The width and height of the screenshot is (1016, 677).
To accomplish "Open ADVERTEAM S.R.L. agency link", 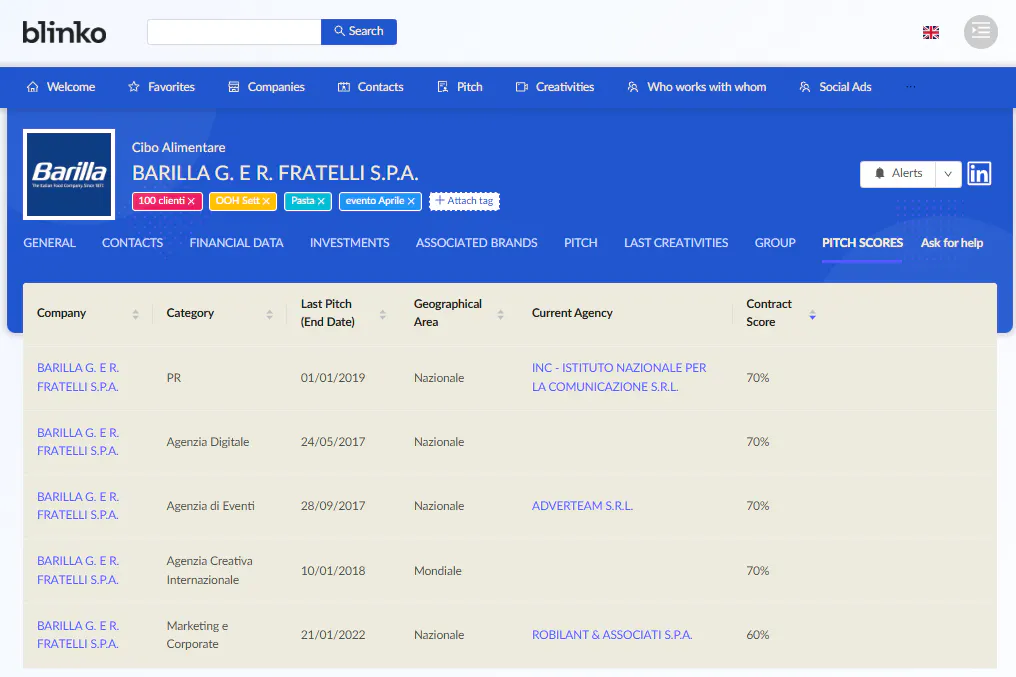I will point(582,506).
